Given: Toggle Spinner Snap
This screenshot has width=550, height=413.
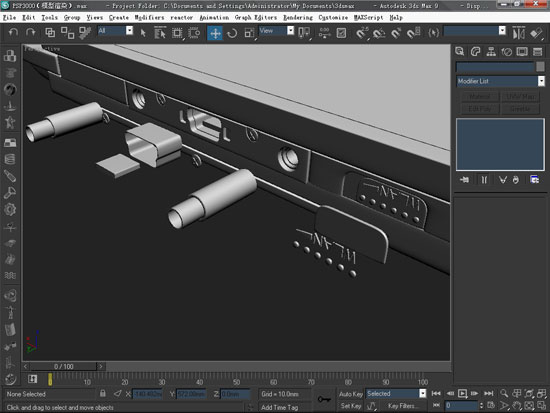Looking at the screenshot, I should point(413,33).
